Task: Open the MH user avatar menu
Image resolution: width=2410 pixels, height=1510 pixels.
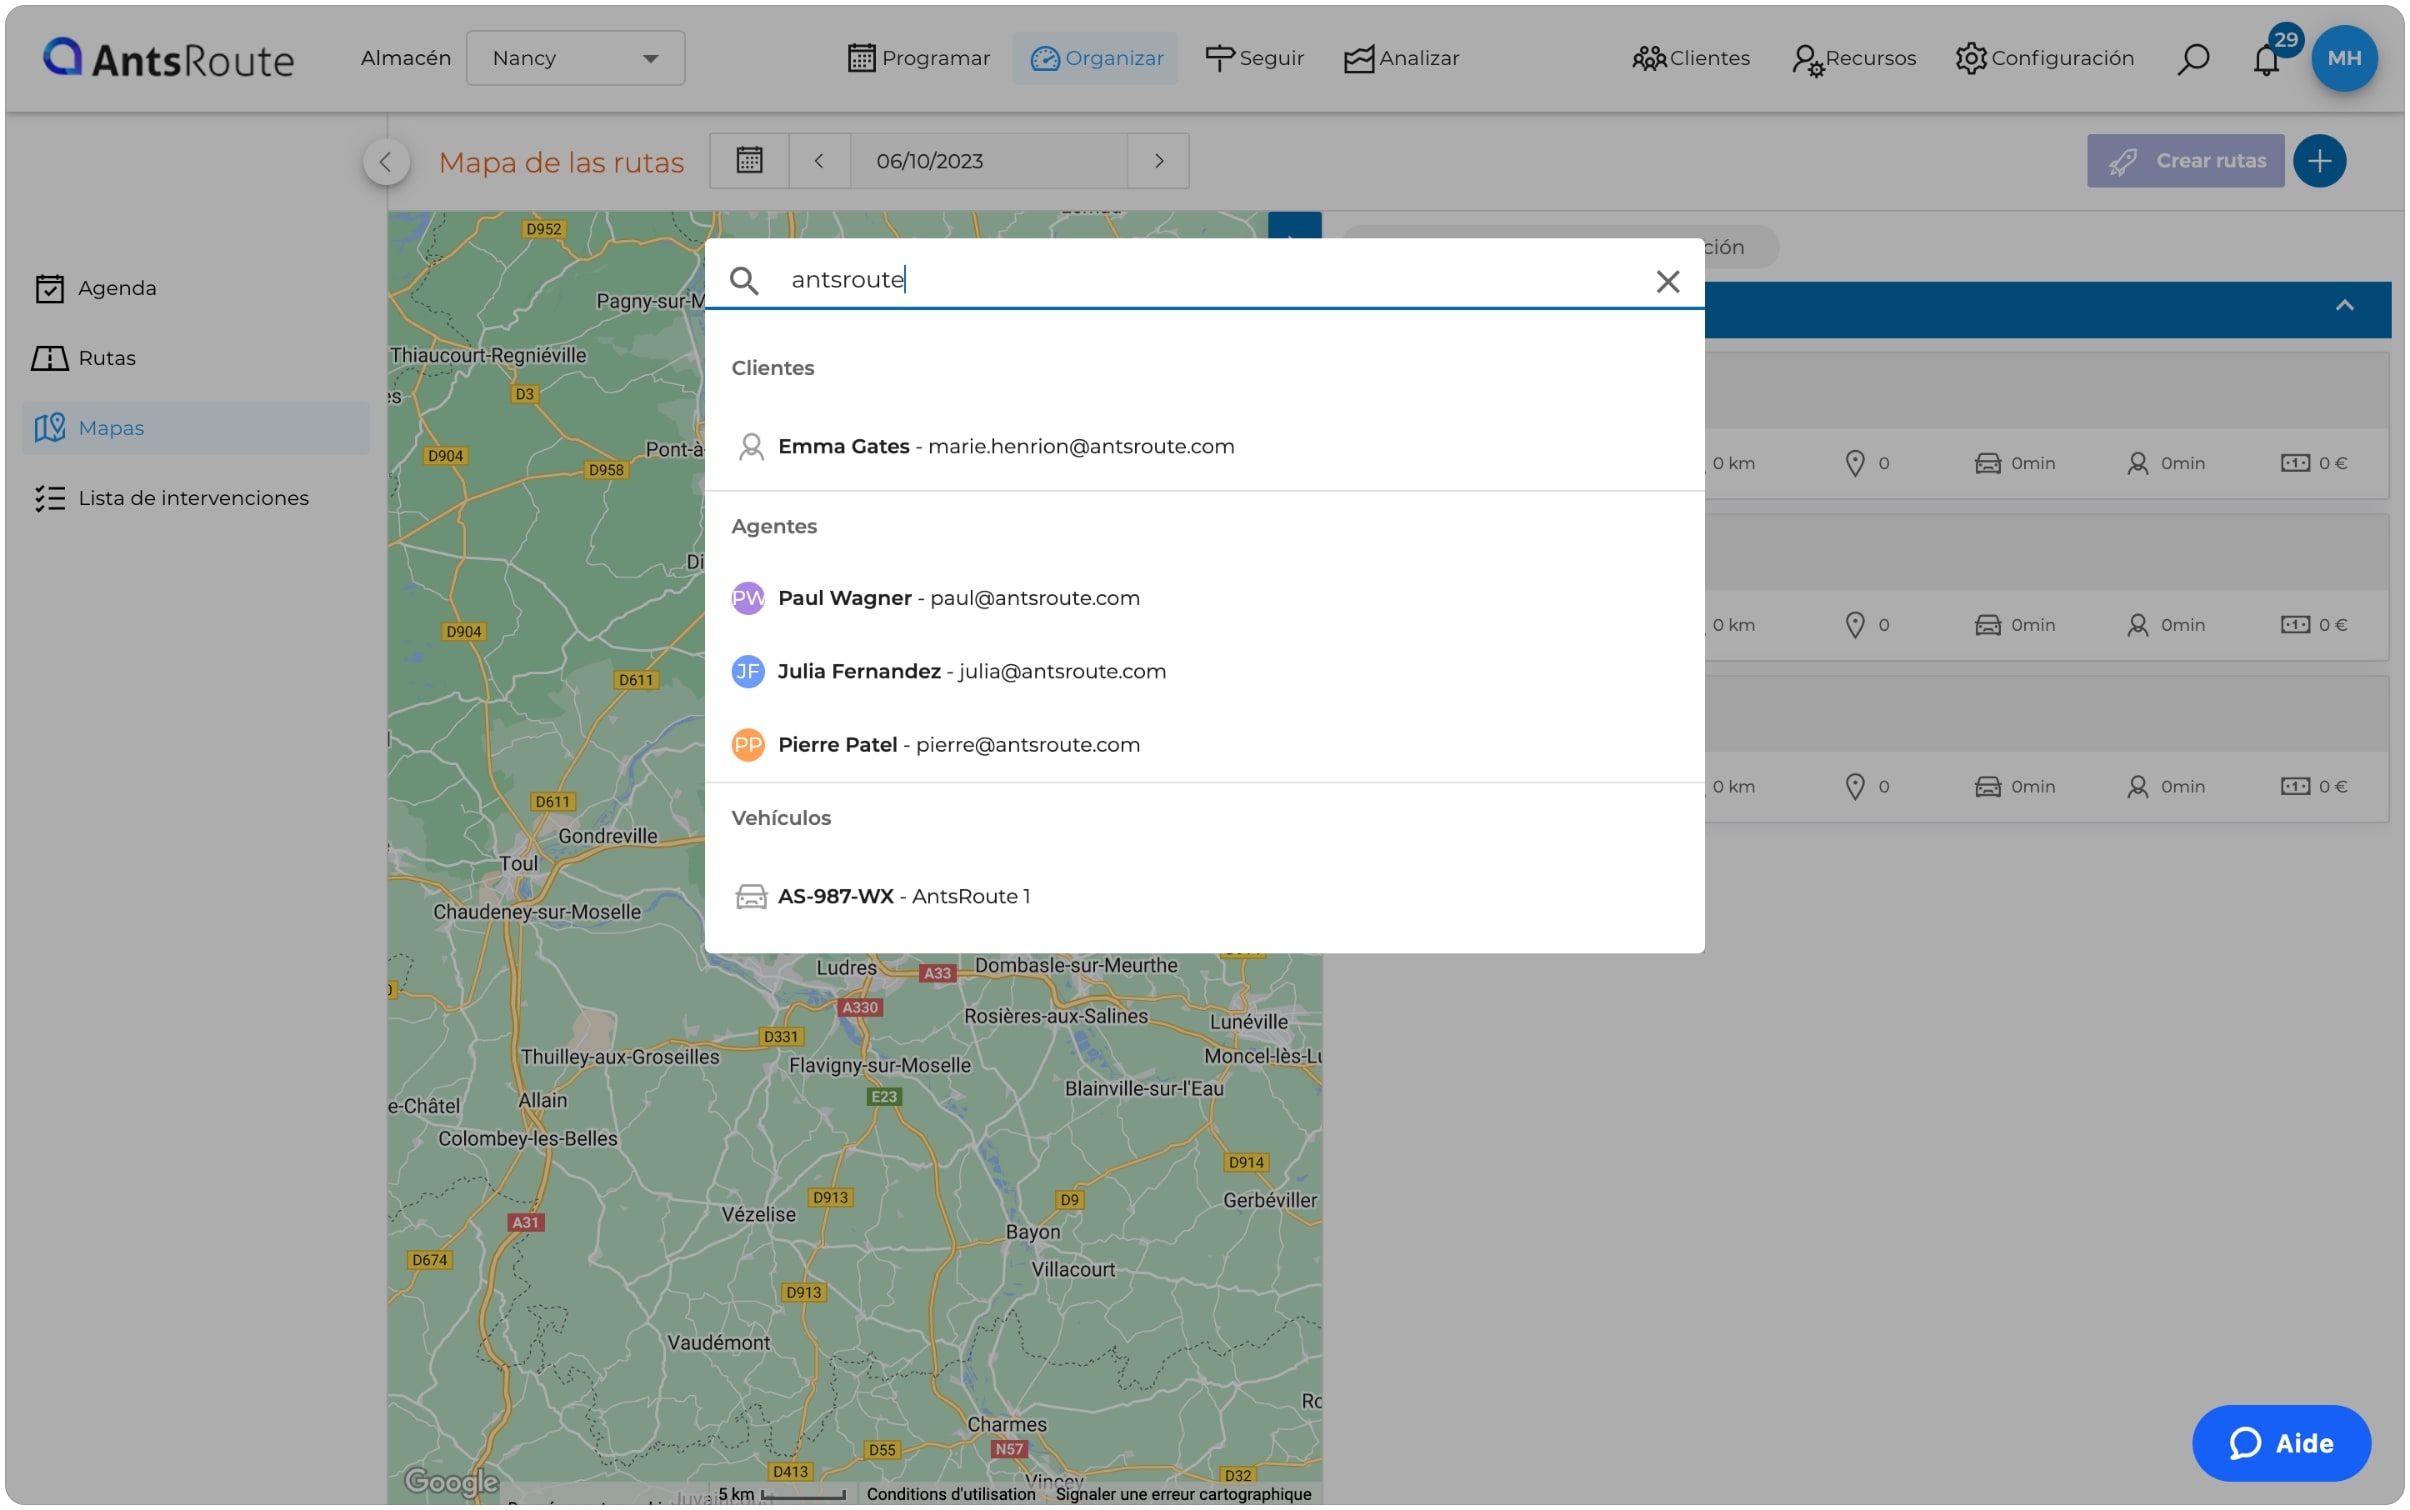Action: coord(2344,58)
